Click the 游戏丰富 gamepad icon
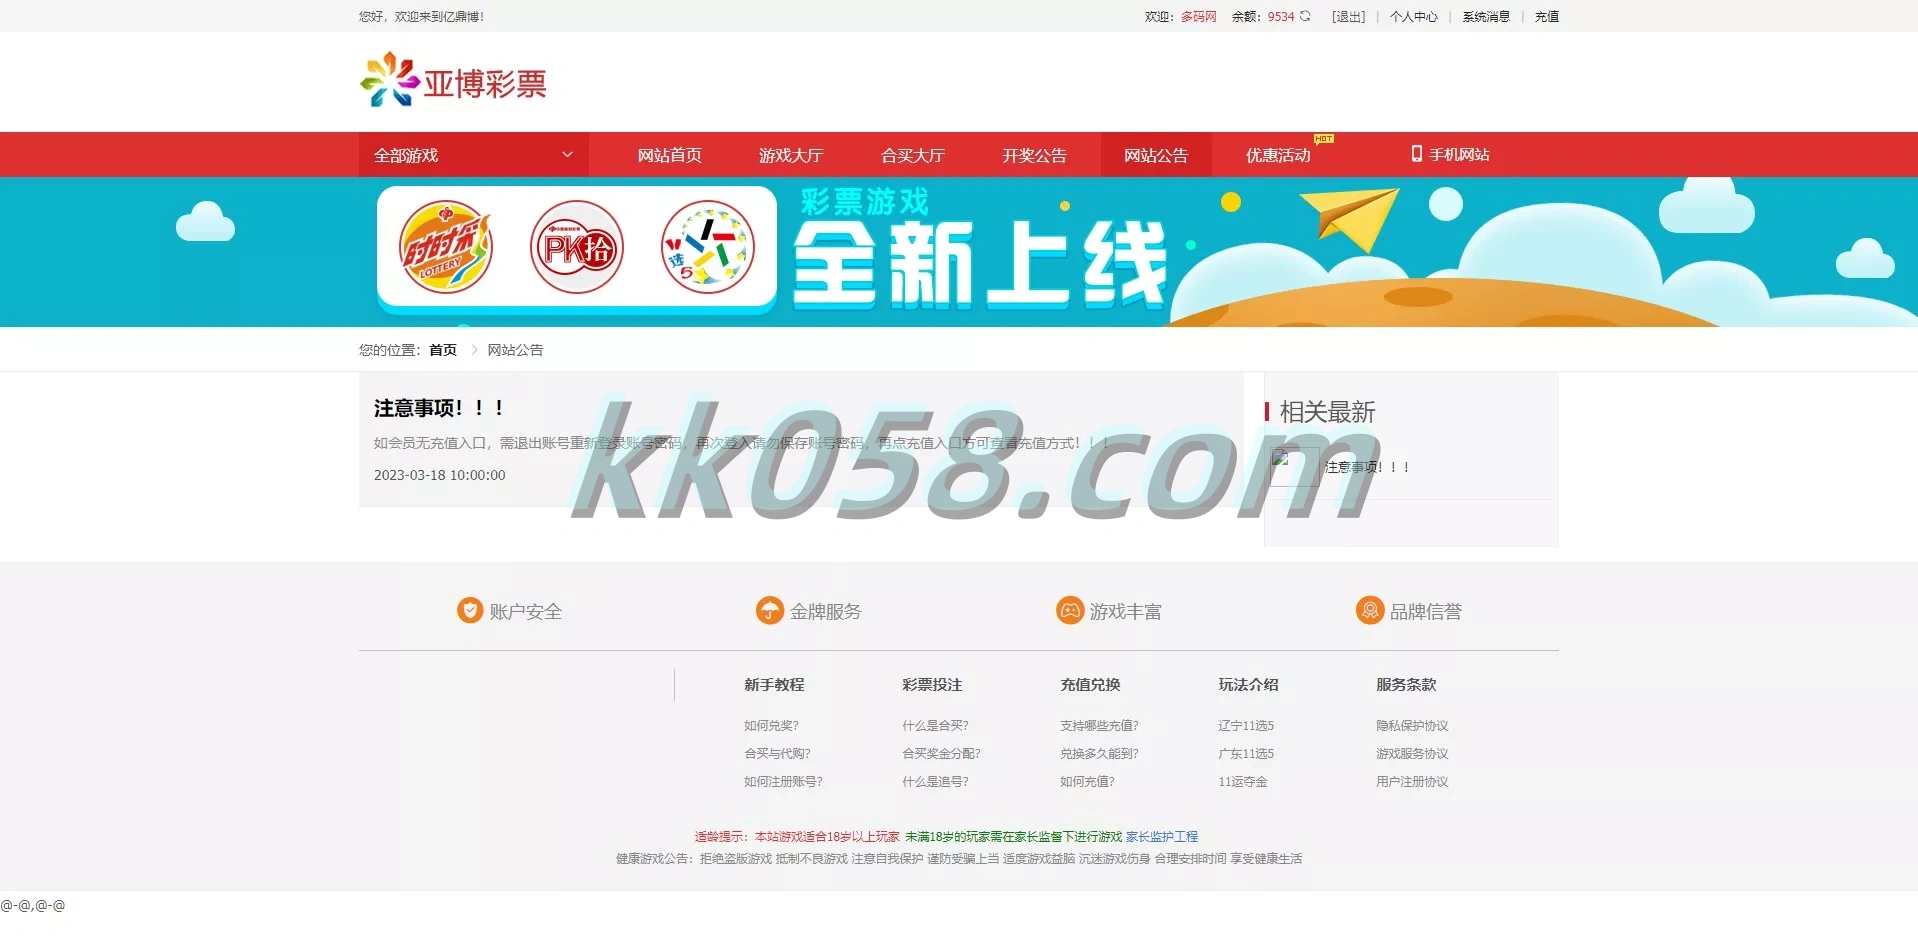This screenshot has width=1918, height=940. [1070, 610]
